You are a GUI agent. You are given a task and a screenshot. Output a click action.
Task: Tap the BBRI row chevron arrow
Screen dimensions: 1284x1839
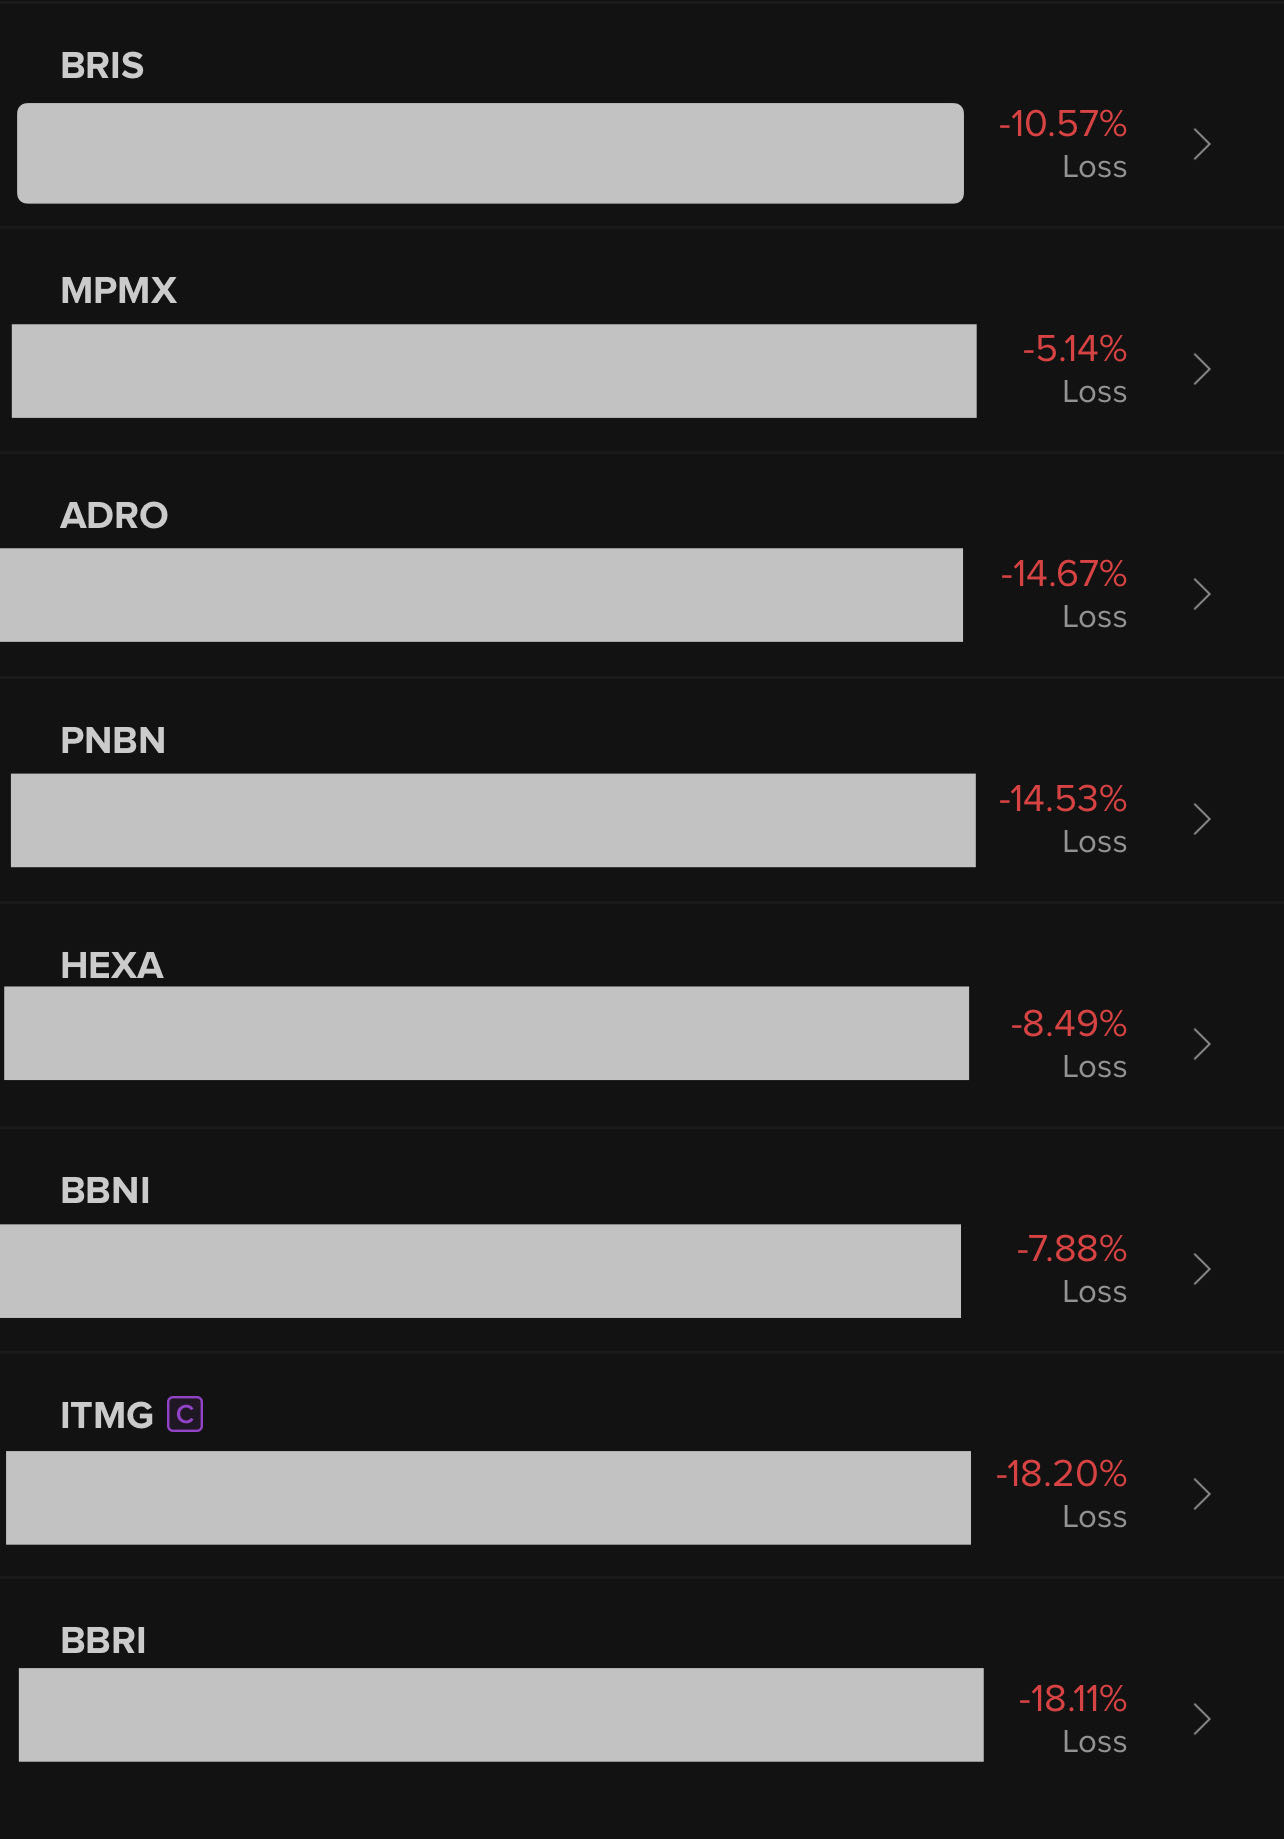pyautogui.click(x=1202, y=1720)
